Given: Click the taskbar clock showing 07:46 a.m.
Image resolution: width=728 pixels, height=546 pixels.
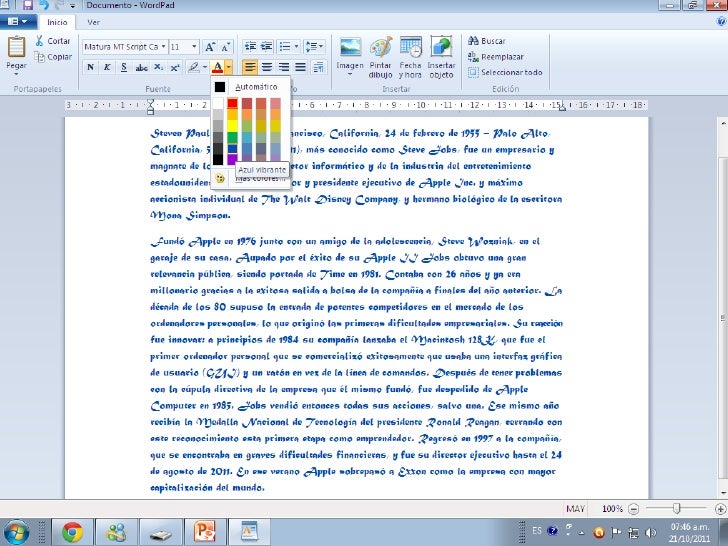Looking at the screenshot, I should pos(689,527).
